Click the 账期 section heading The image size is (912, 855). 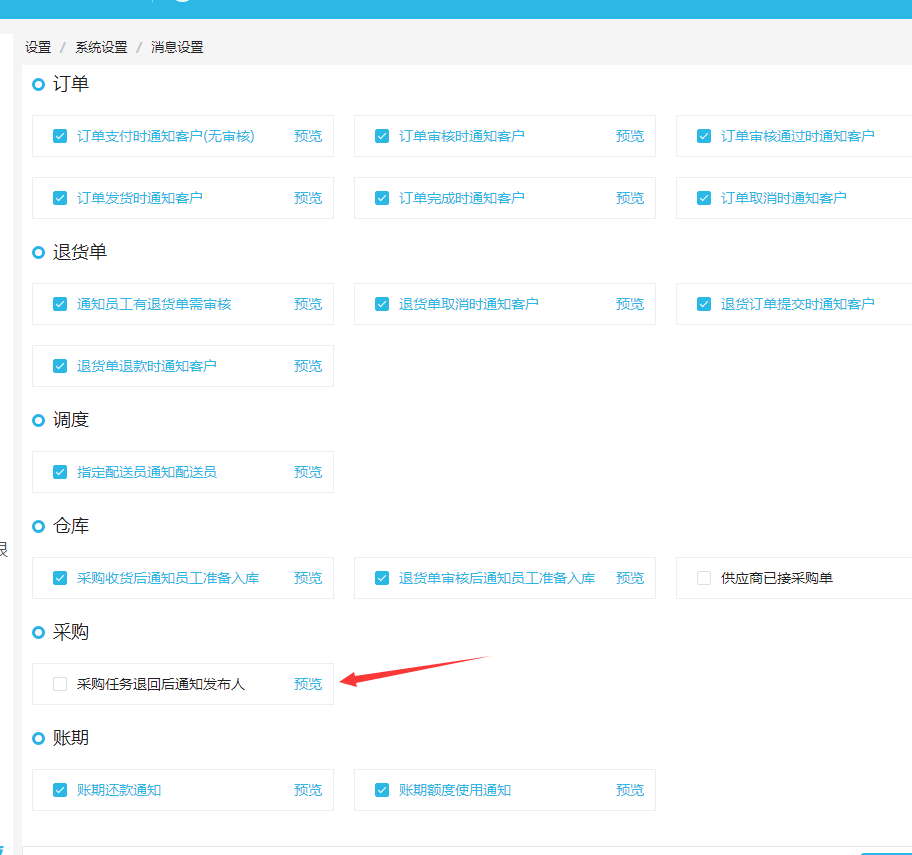pos(71,738)
